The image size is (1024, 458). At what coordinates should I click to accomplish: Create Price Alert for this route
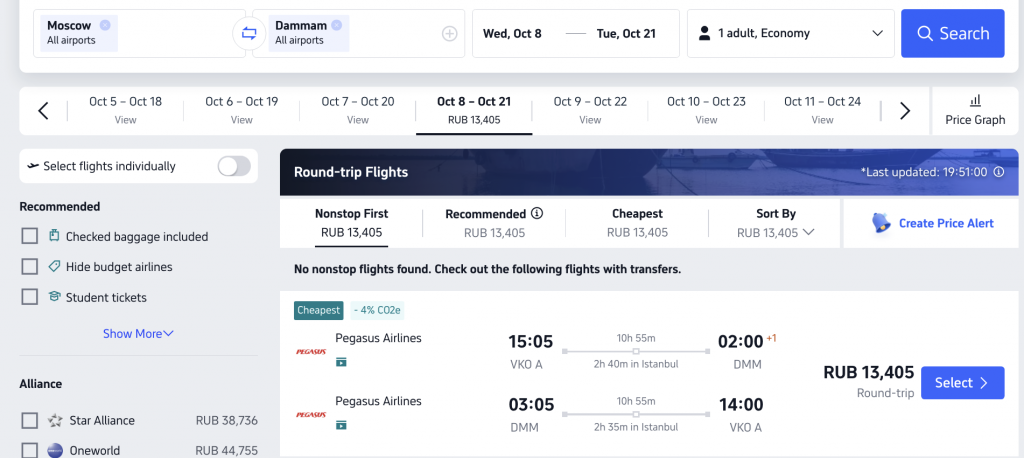(931, 223)
